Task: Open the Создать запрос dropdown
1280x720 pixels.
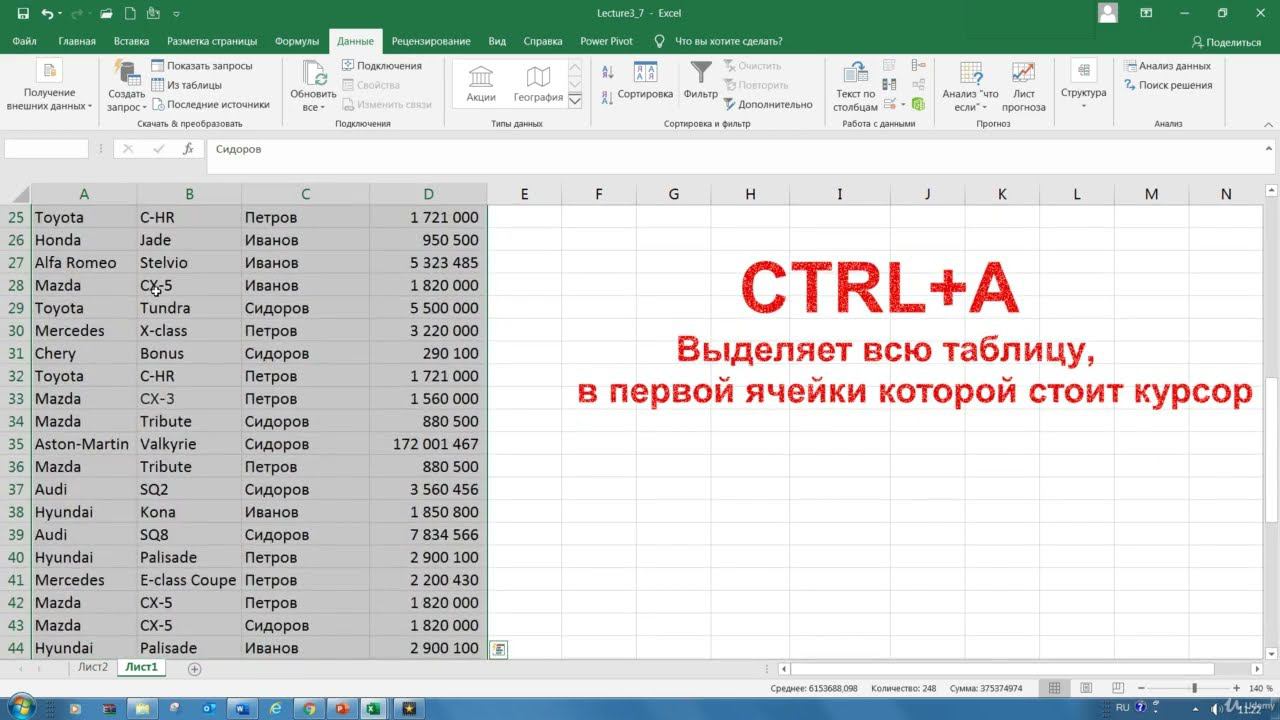Action: tap(127, 86)
